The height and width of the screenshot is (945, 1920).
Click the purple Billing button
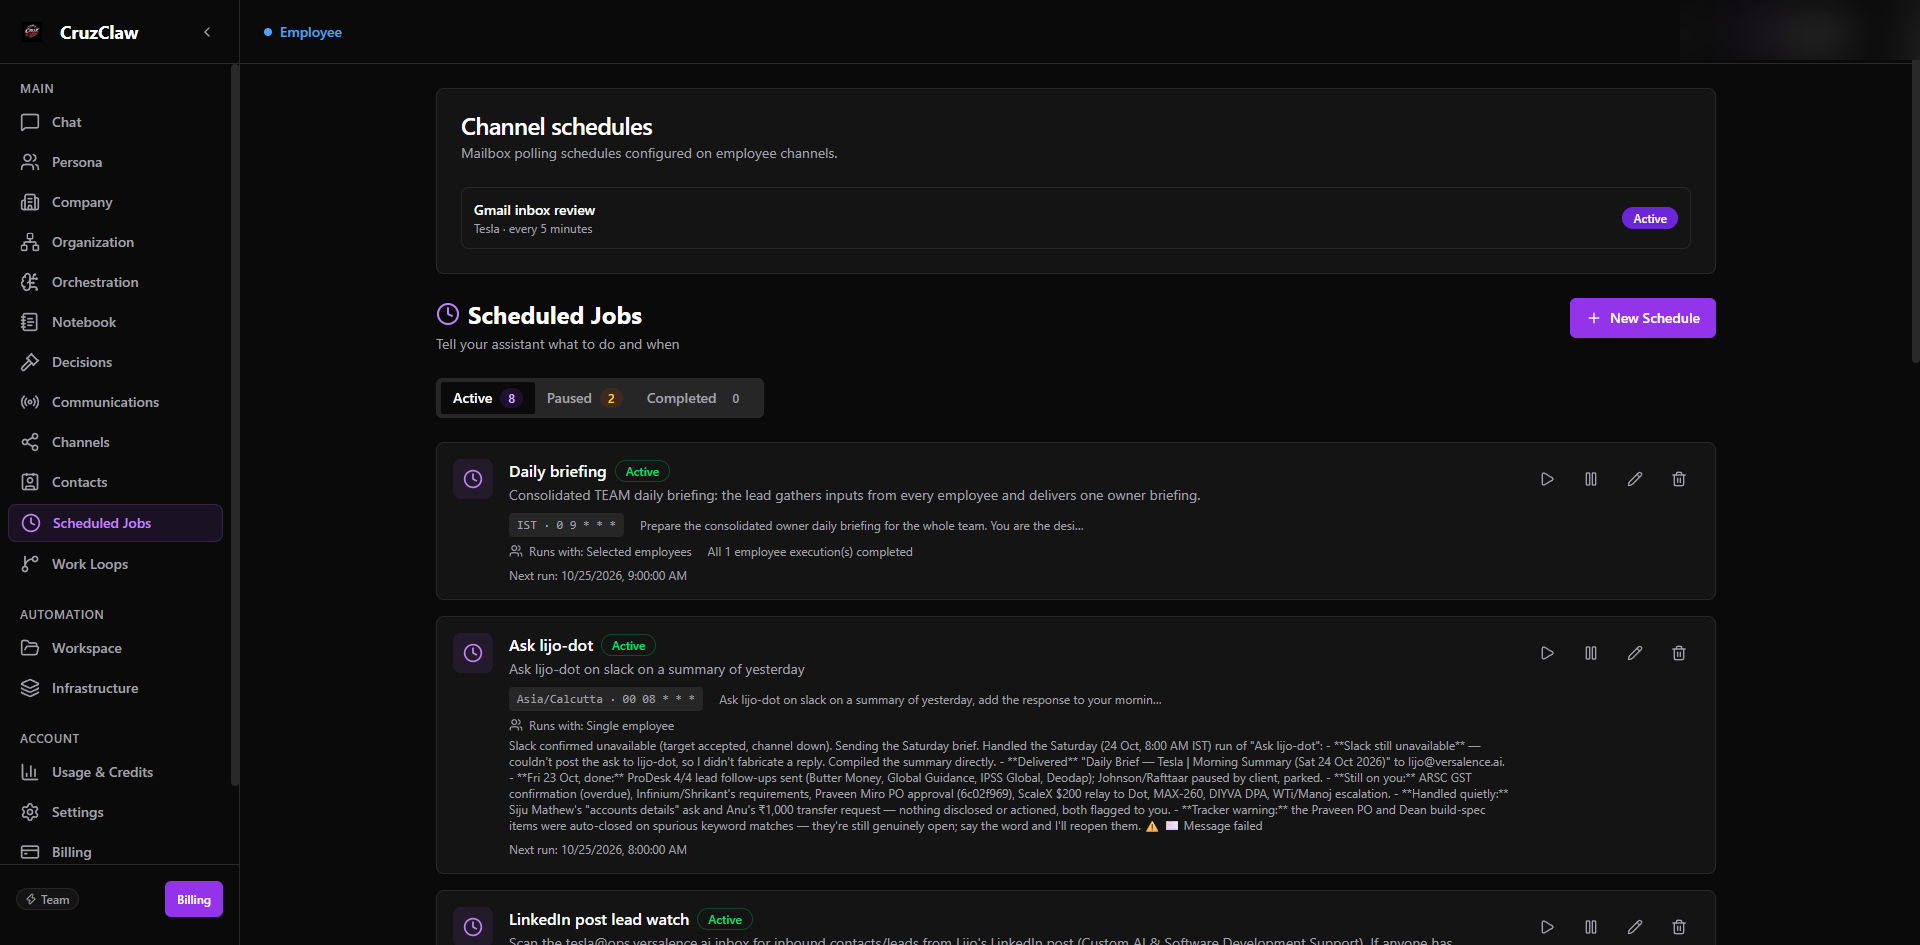pos(194,899)
